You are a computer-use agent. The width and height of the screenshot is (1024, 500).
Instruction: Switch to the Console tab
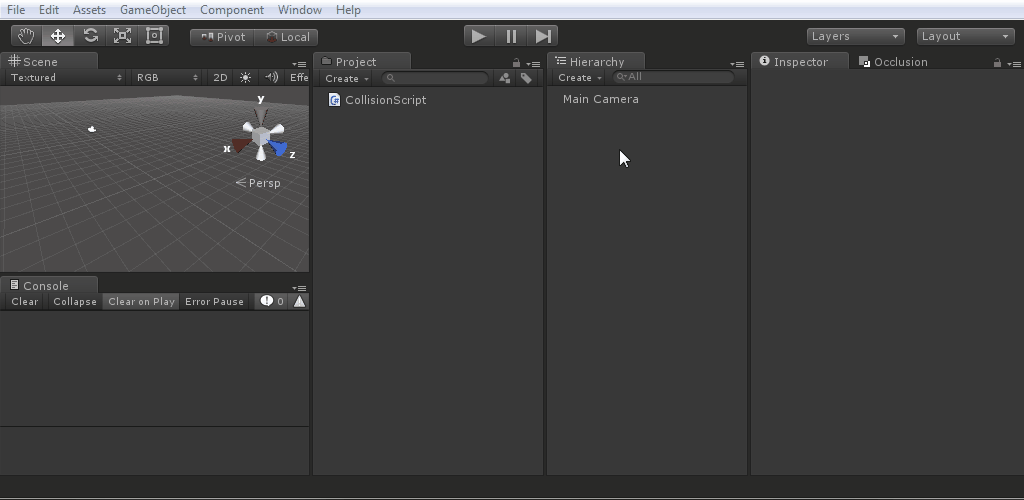tap(49, 285)
